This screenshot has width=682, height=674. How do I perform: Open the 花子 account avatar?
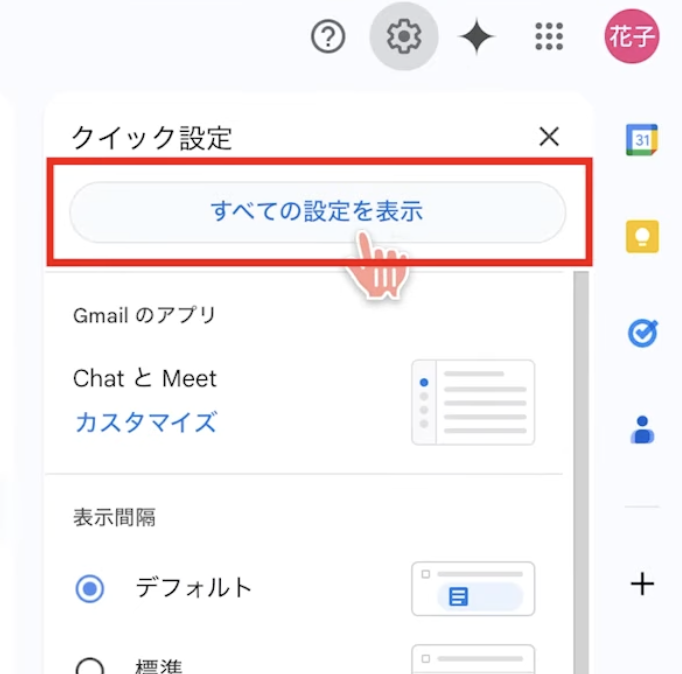pos(632,38)
